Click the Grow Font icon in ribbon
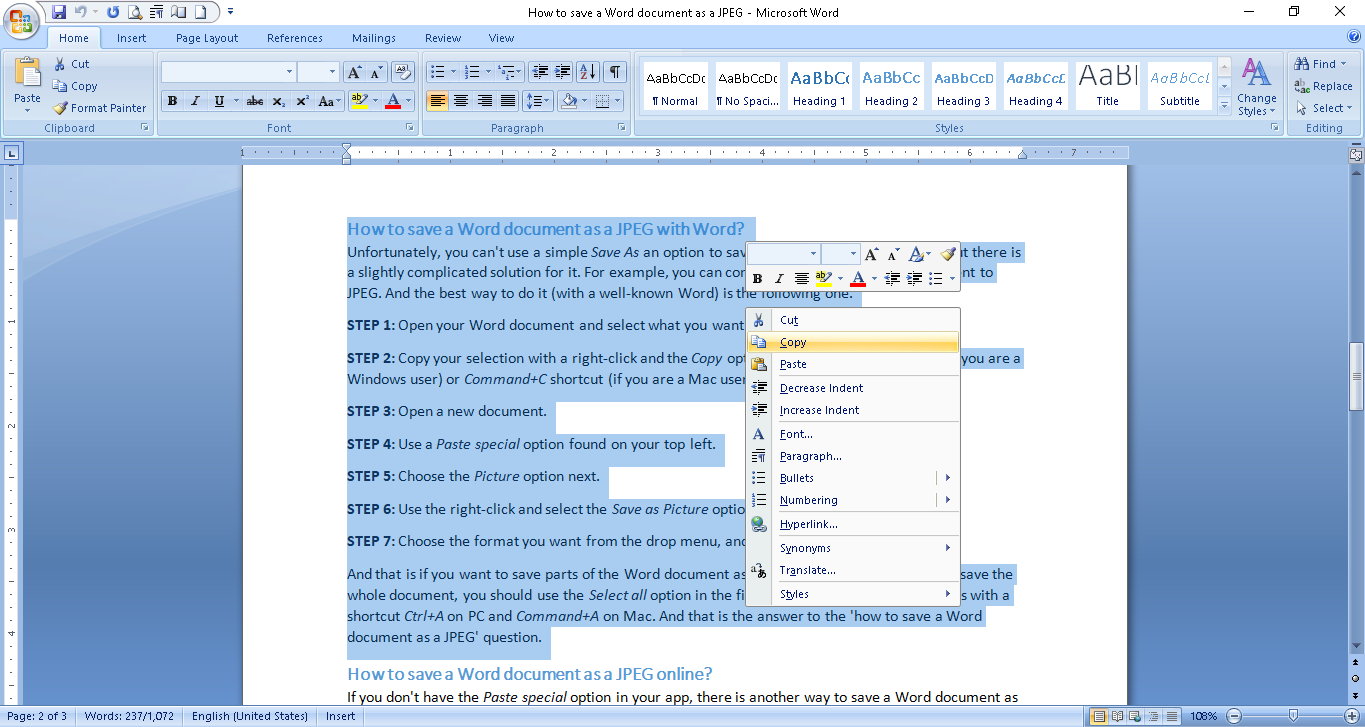 354,72
